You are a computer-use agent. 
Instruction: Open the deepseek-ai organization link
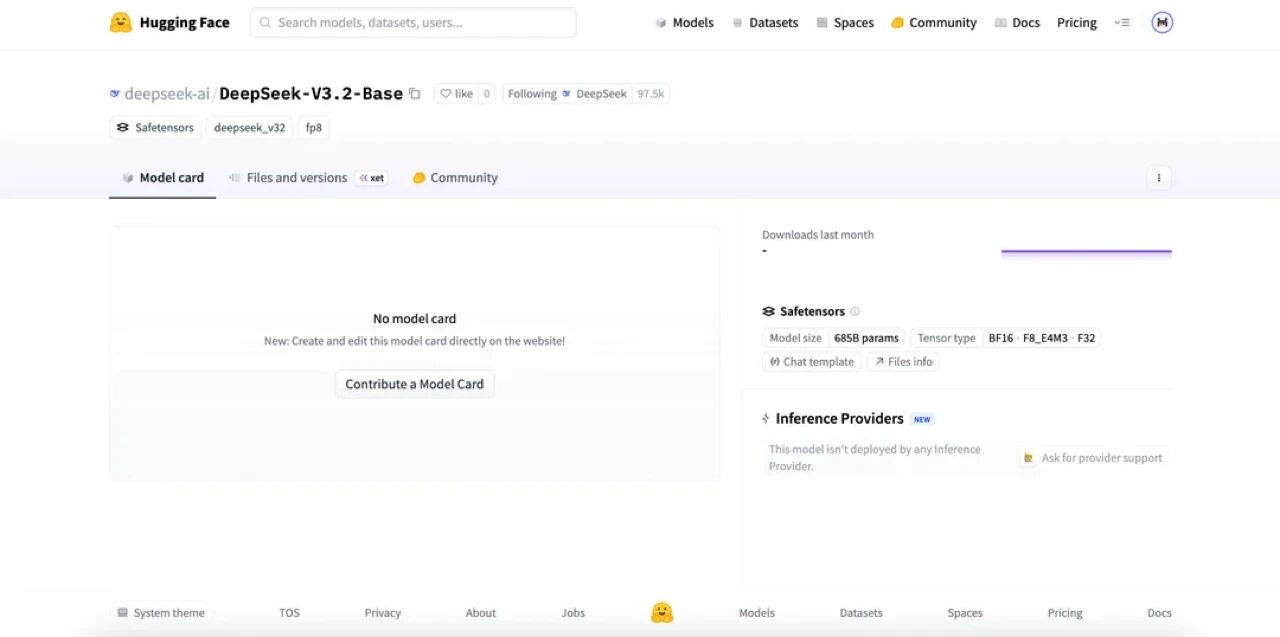click(166, 94)
